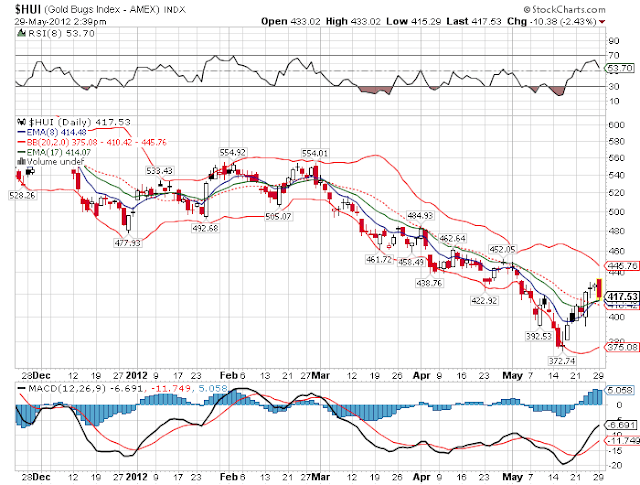The width and height of the screenshot is (640, 485).
Task: Click the -11.749 tag on MACD right axis
Action: click(x=623, y=441)
